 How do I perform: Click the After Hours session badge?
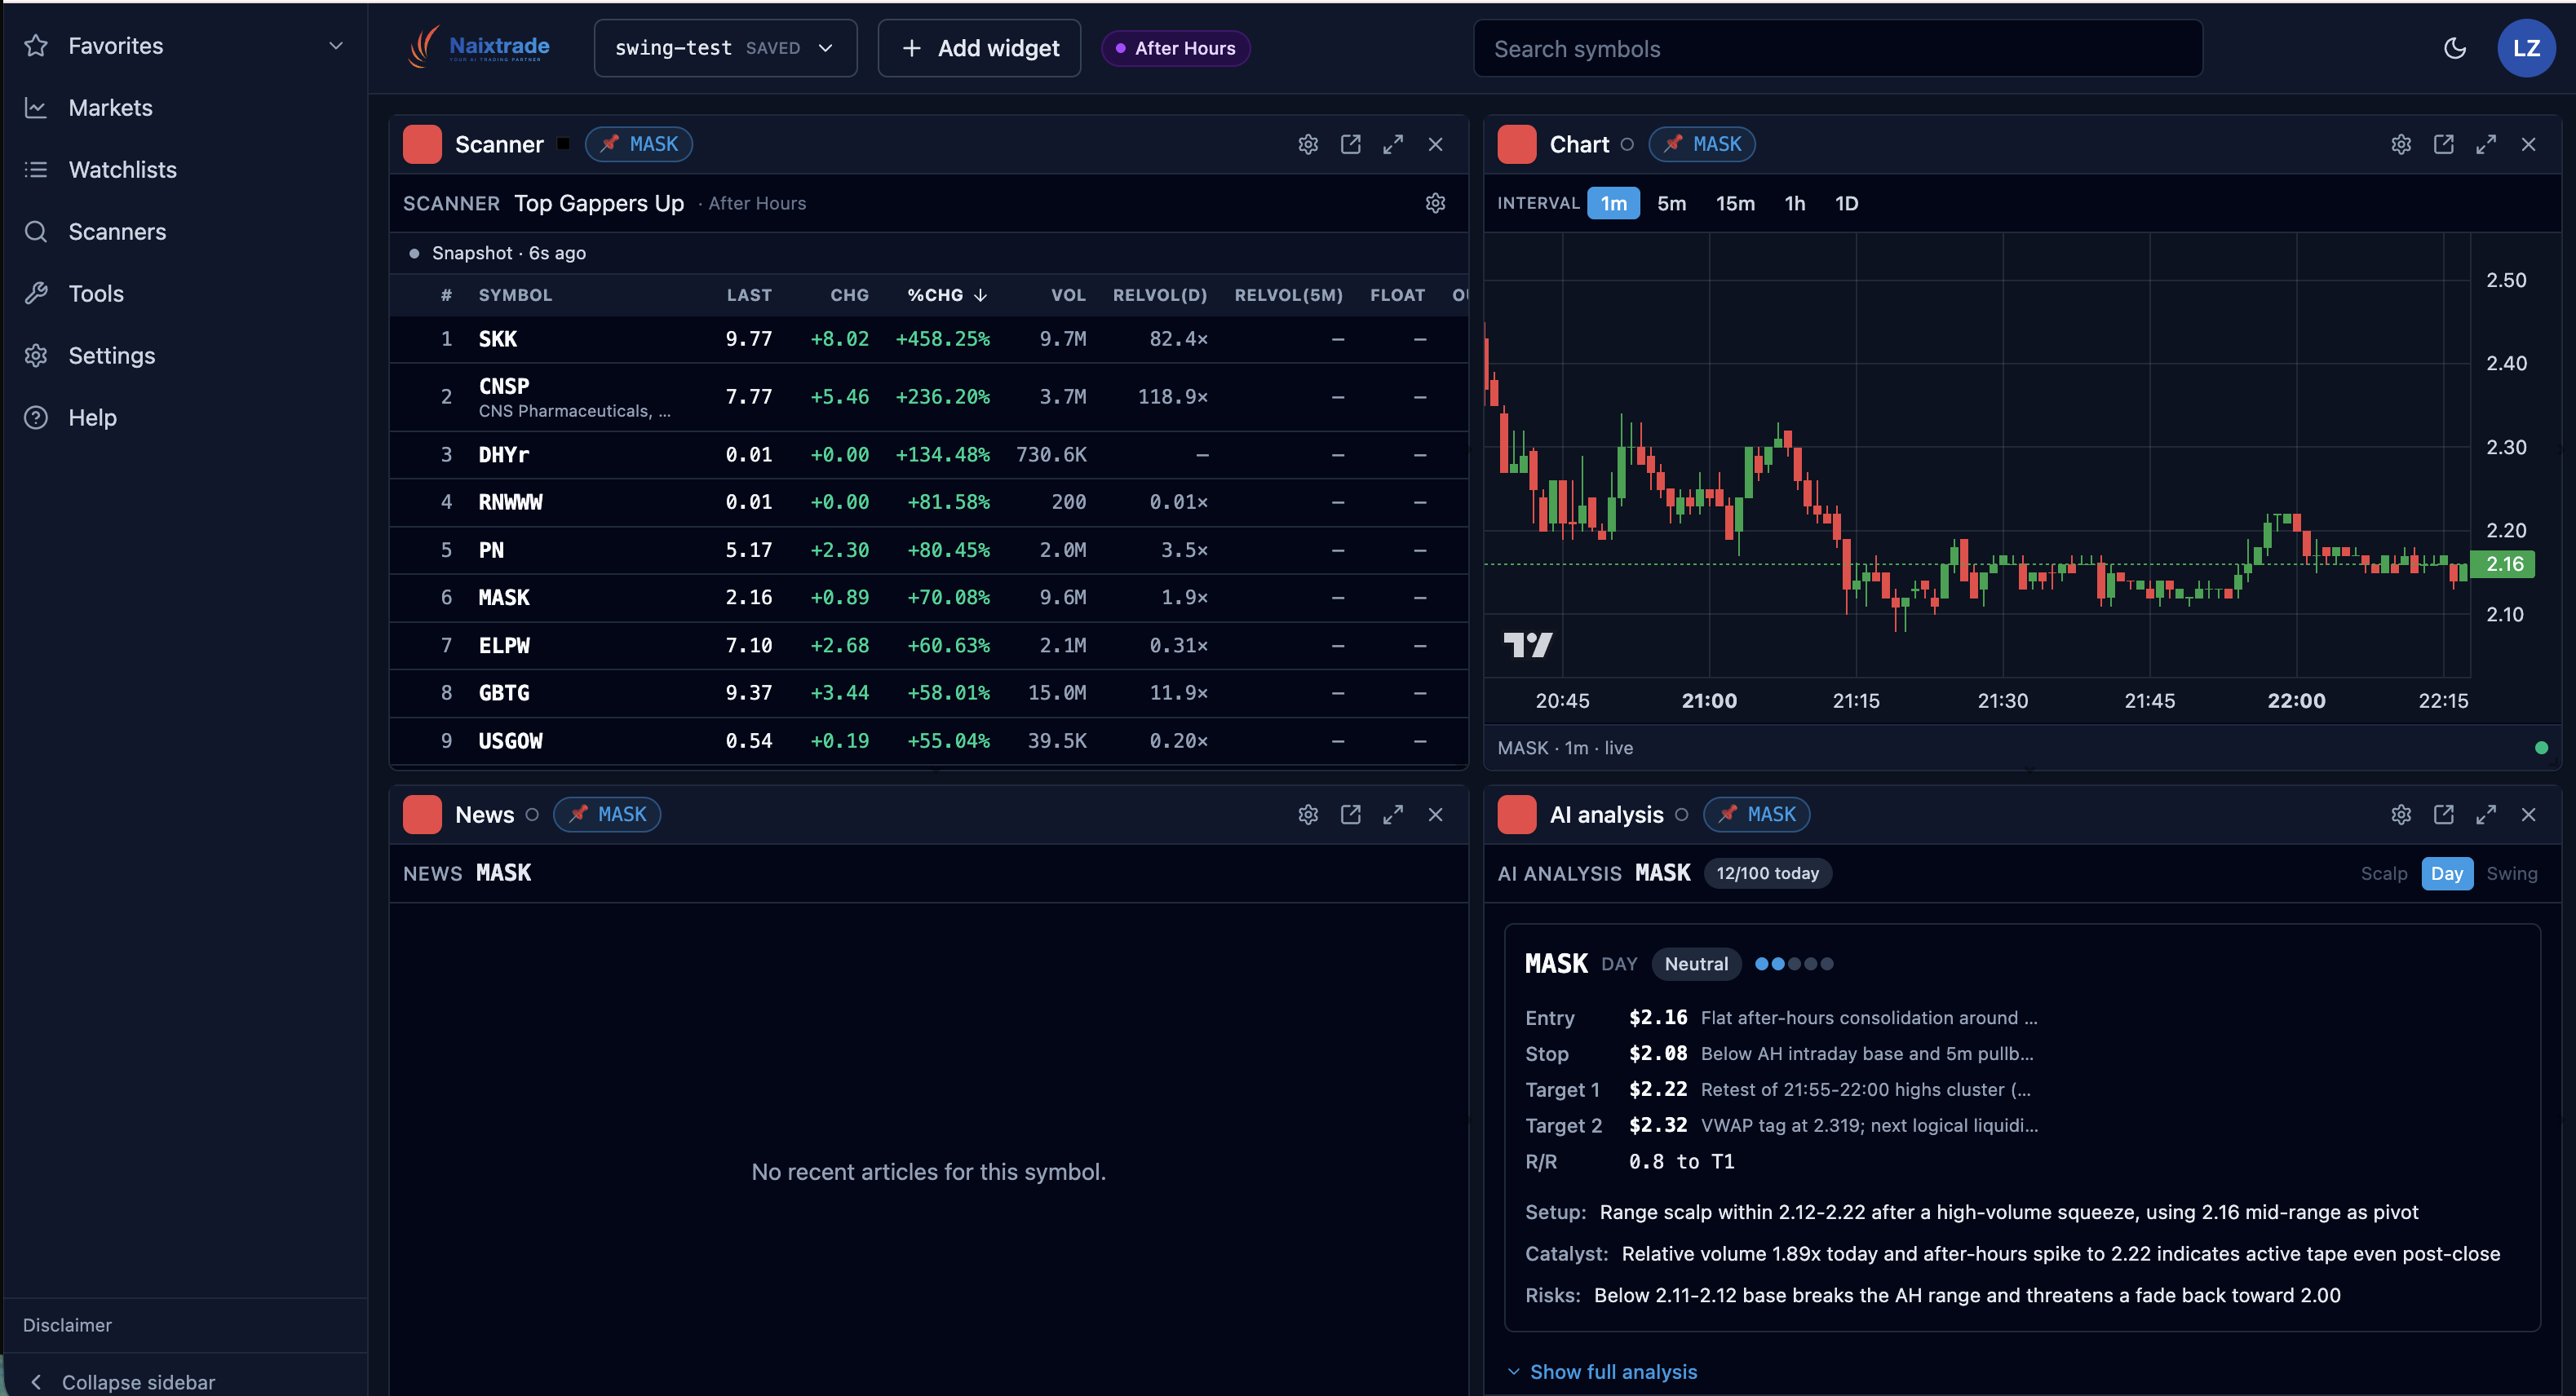(x=1175, y=48)
